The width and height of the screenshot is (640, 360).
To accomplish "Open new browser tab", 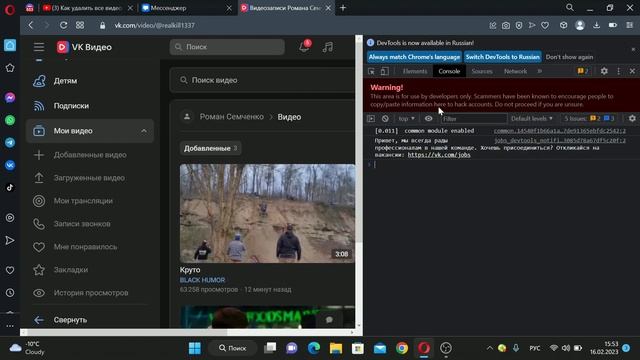I will [x=343, y=8].
